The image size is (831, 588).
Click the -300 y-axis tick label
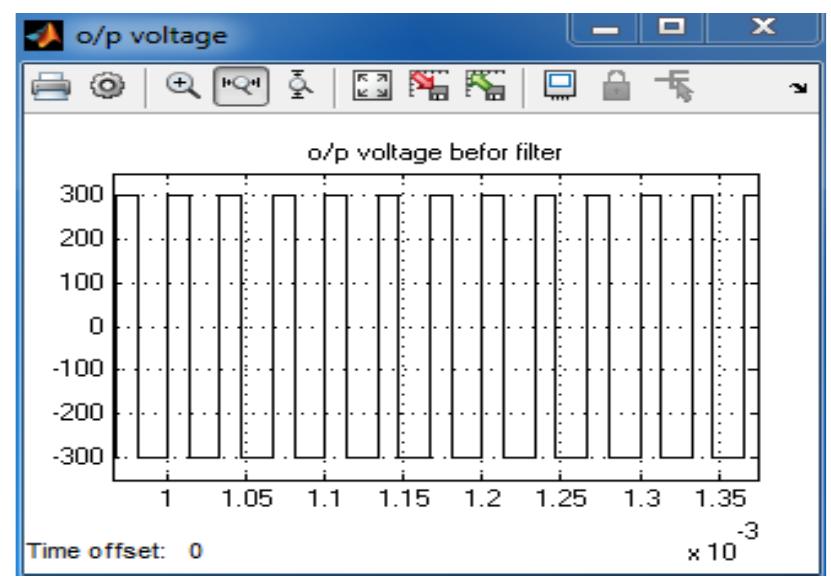tap(78, 457)
